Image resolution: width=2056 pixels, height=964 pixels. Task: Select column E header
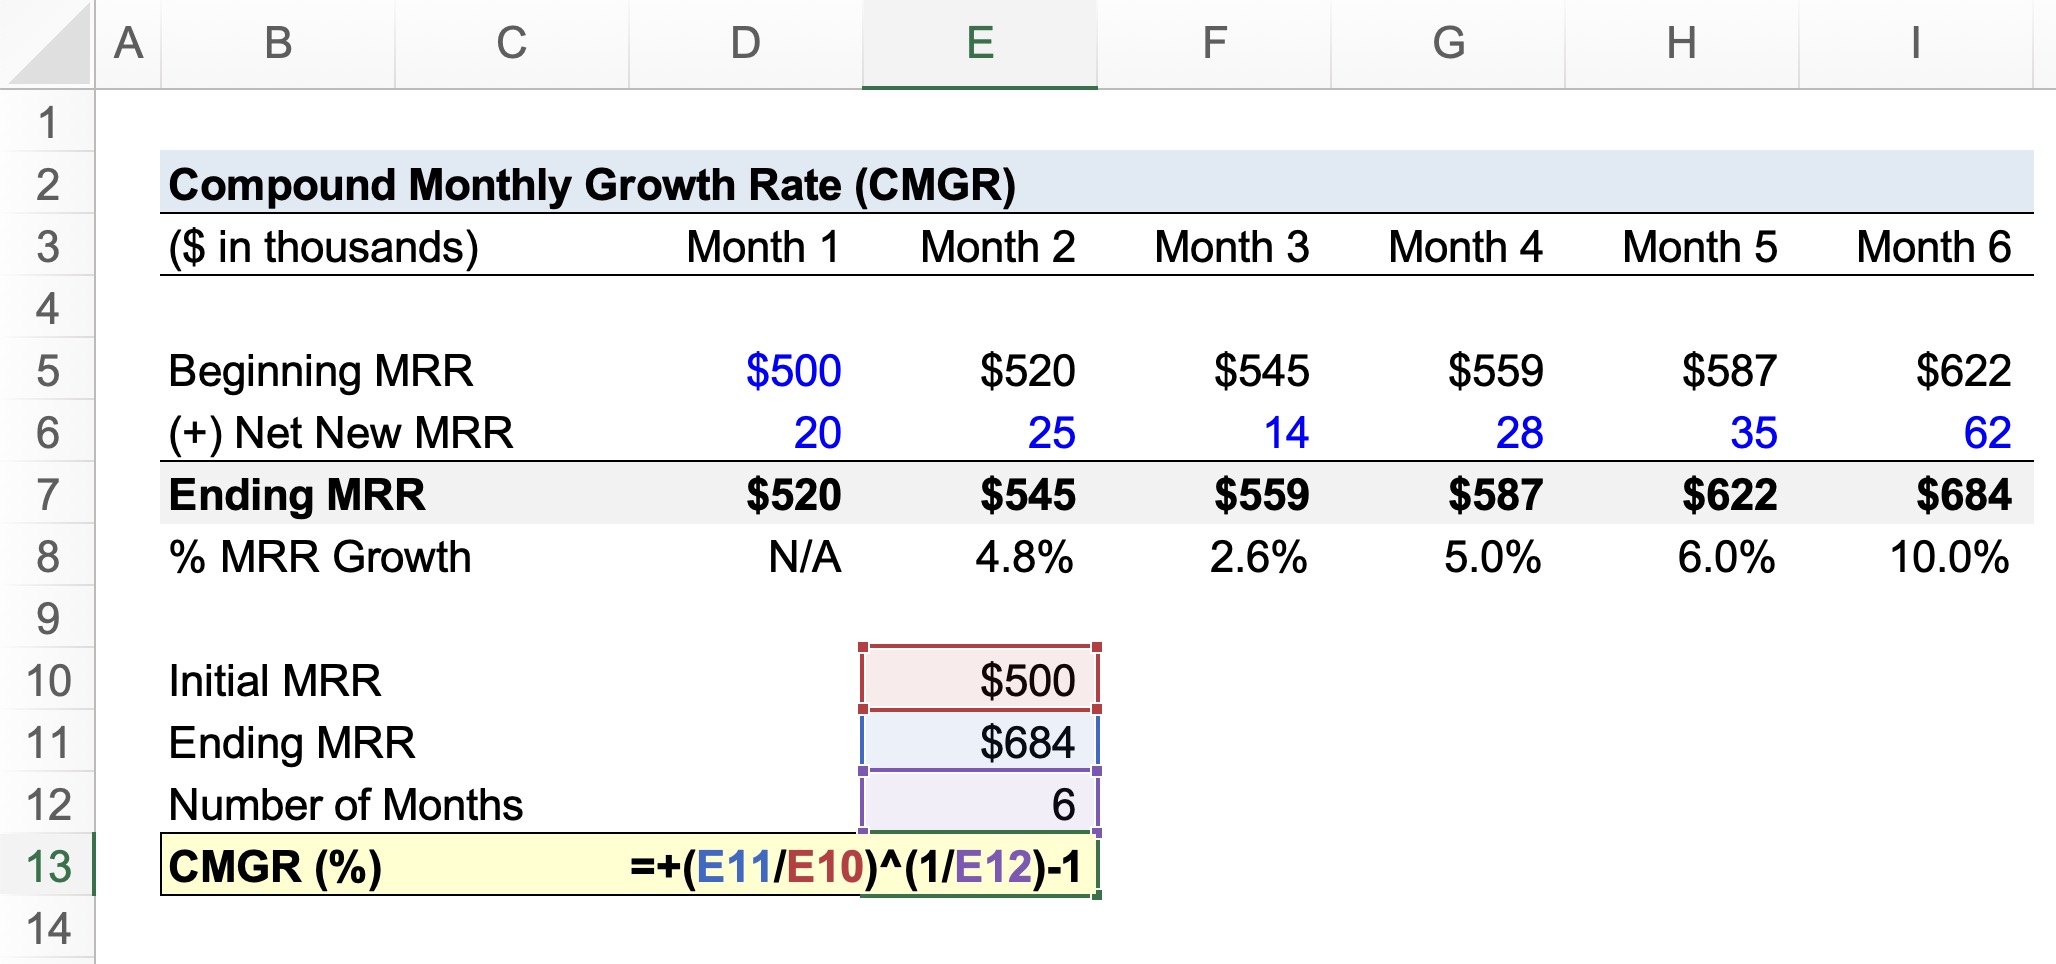[980, 44]
